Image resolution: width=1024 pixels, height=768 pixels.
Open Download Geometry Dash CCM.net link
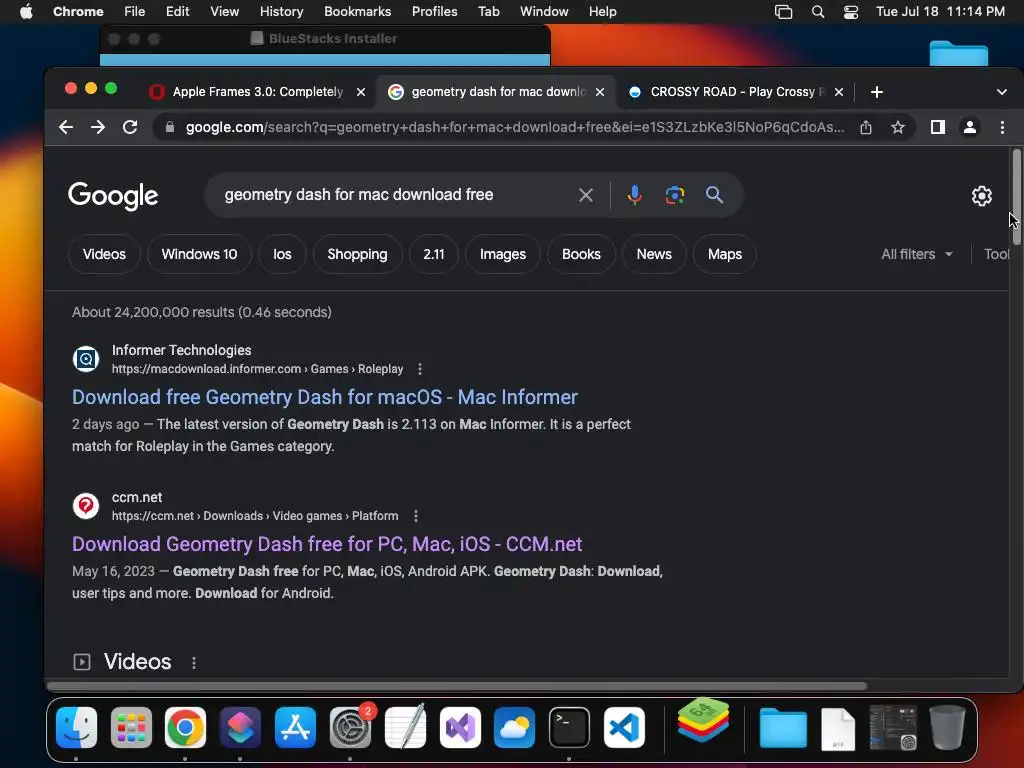327,544
